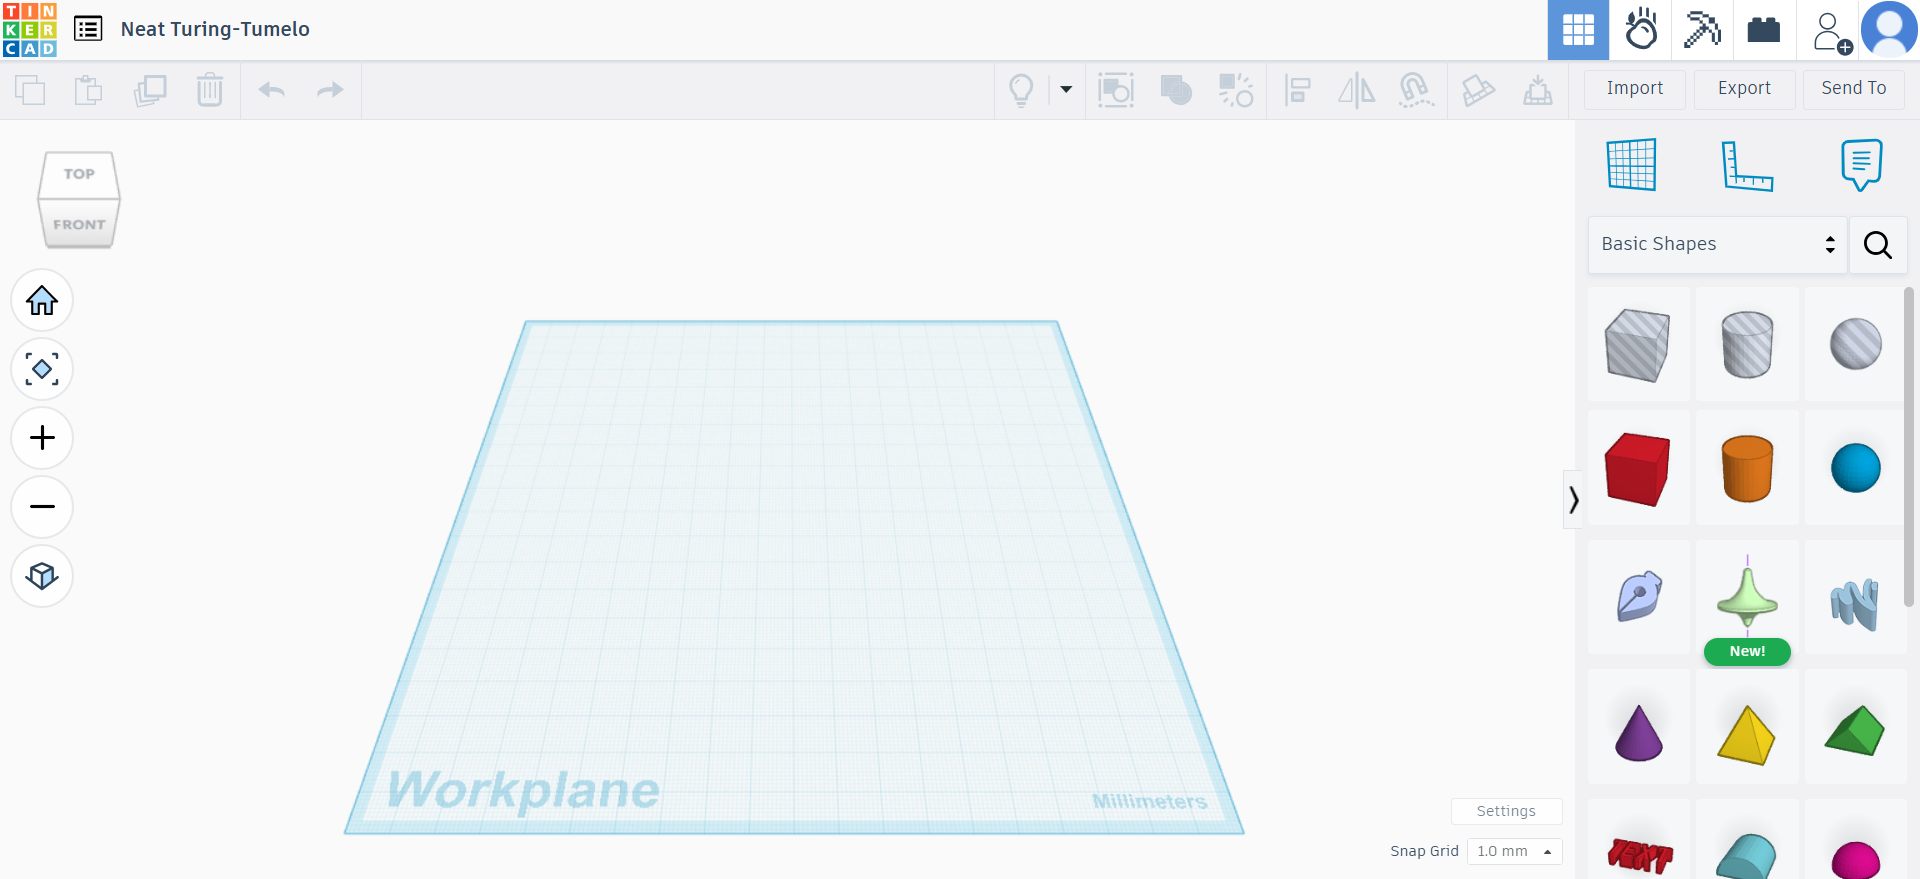Select the Workplane tool
The height and width of the screenshot is (879, 1920).
[x=1632, y=164]
